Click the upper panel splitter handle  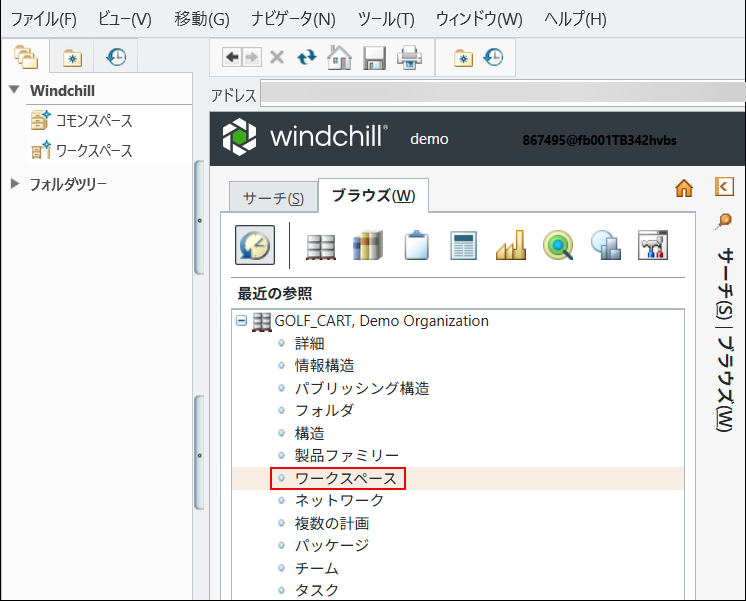pyautogui.click(x=199, y=218)
